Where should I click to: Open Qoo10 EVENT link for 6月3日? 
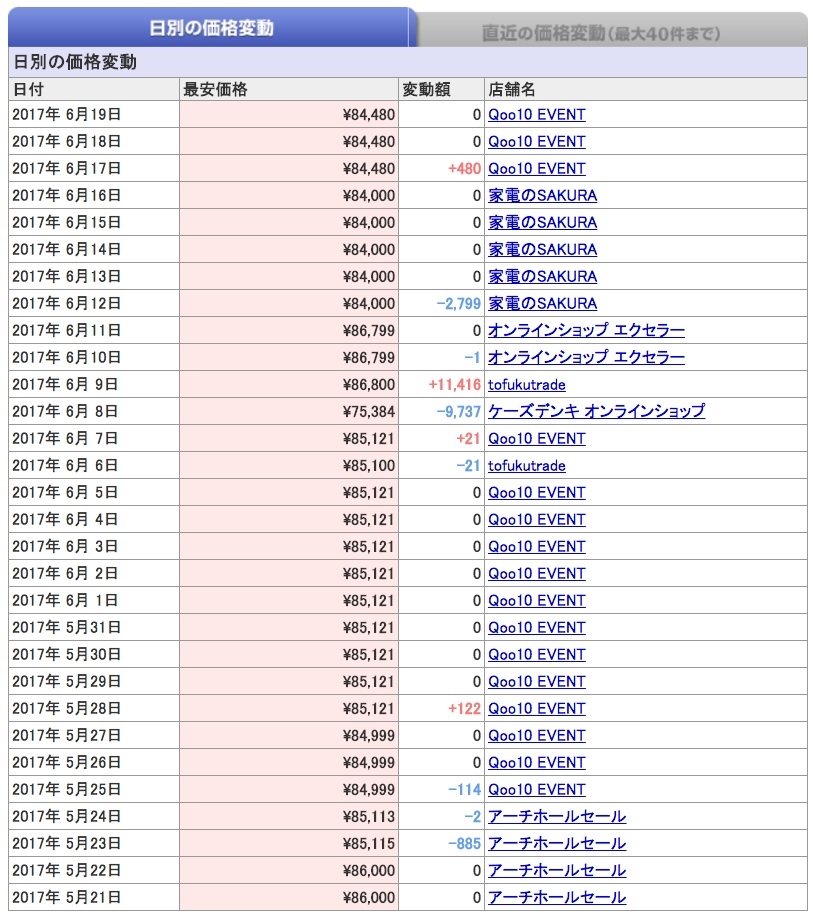[536, 546]
